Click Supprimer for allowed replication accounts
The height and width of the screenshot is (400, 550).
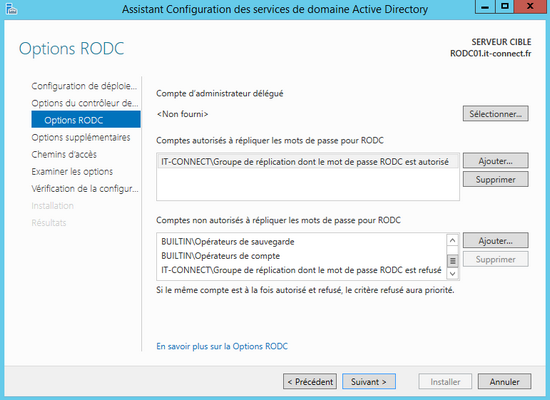click(495, 179)
